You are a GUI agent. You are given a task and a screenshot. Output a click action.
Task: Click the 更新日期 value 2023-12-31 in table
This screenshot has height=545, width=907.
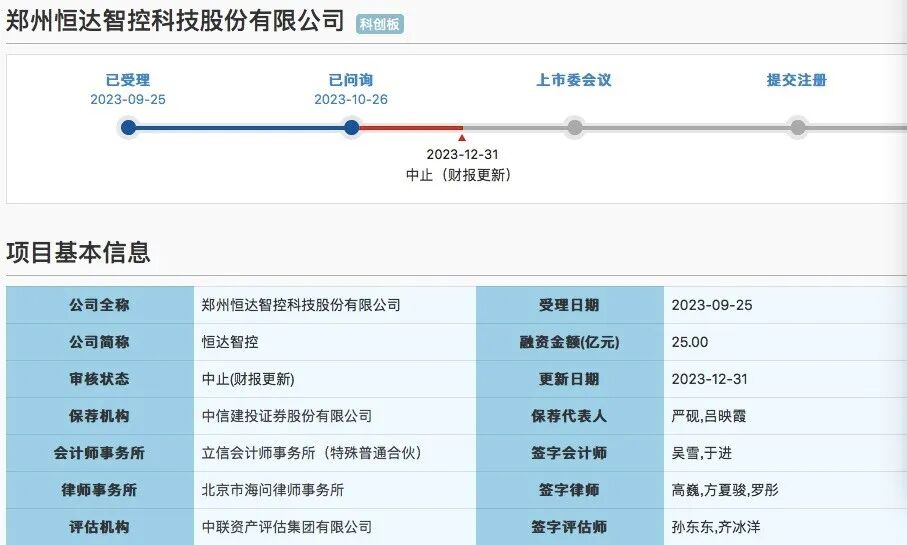[709, 379]
